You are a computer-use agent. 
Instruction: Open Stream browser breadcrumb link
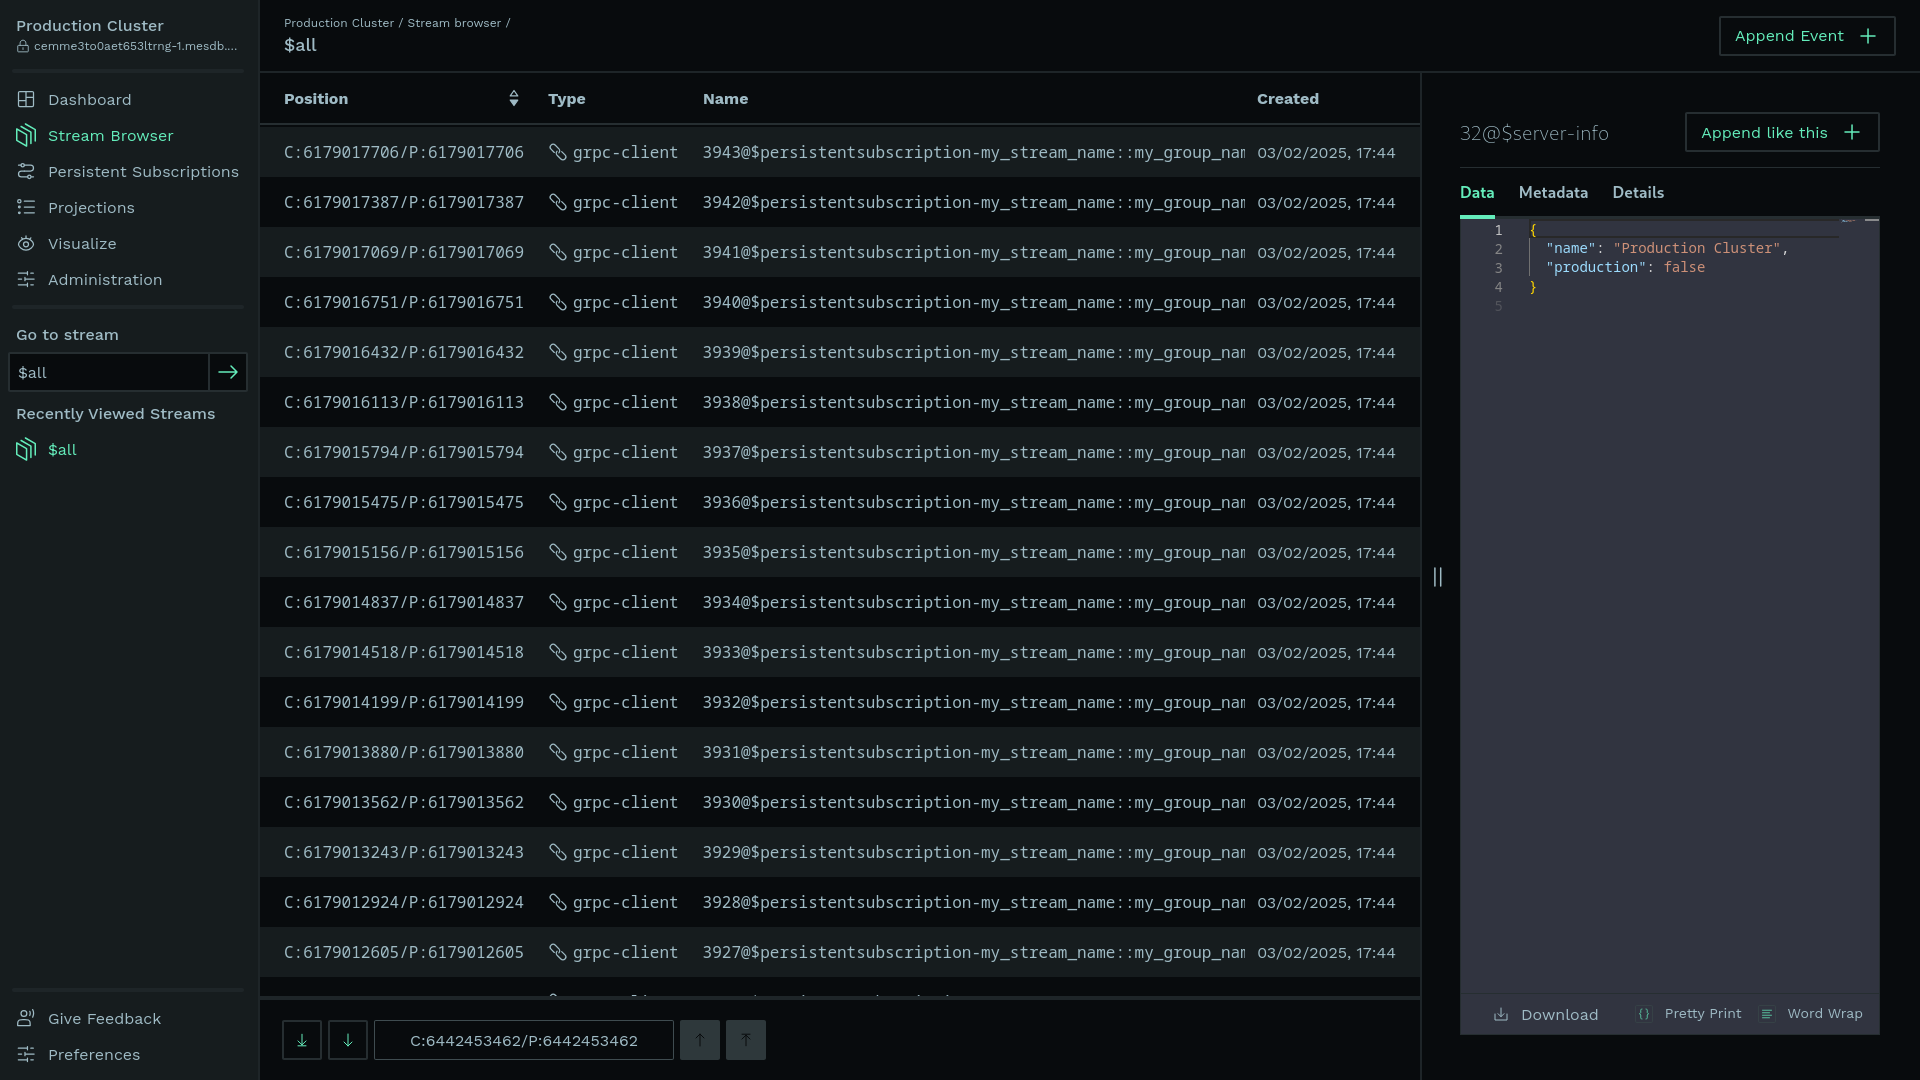[454, 23]
